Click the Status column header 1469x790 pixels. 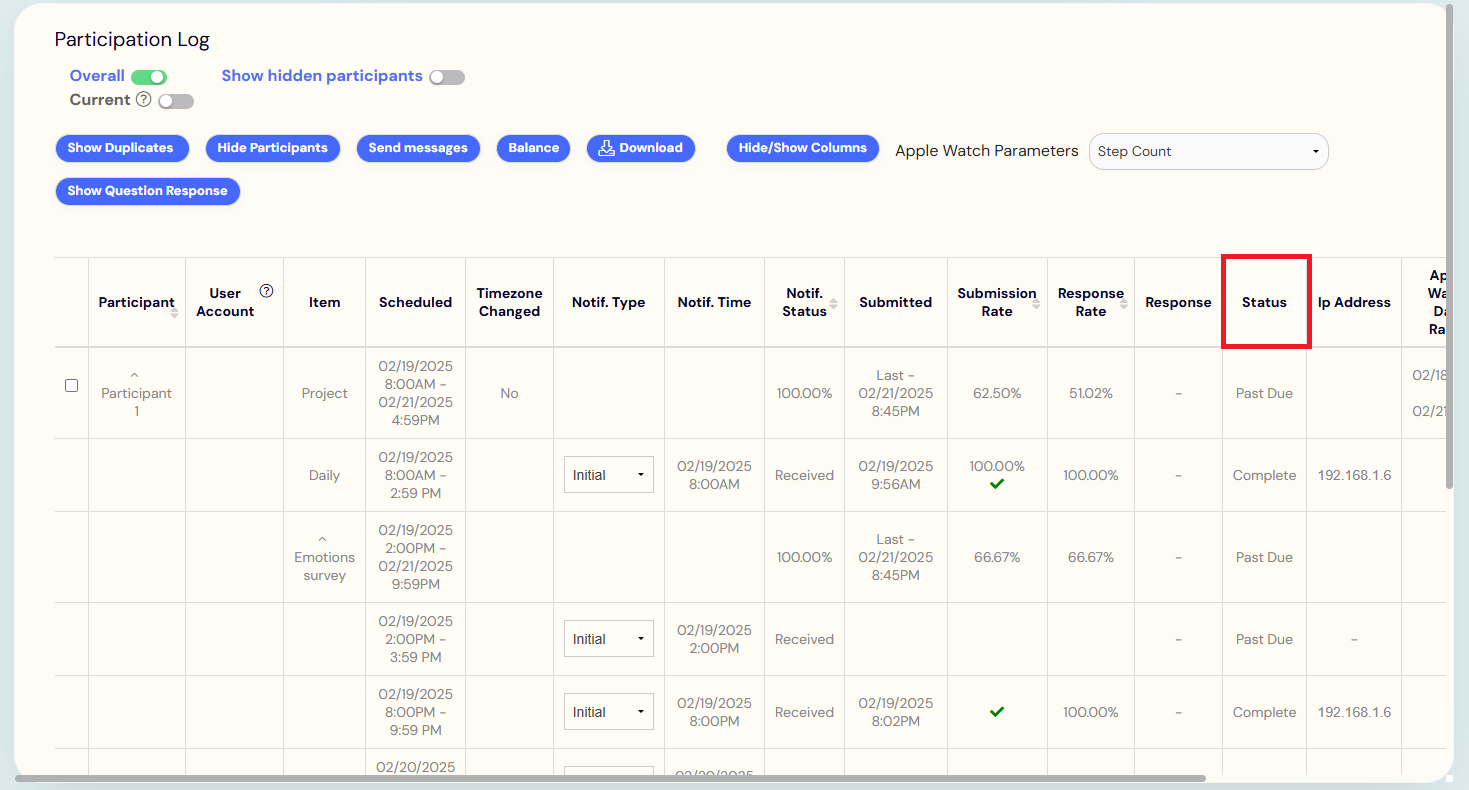point(1264,302)
